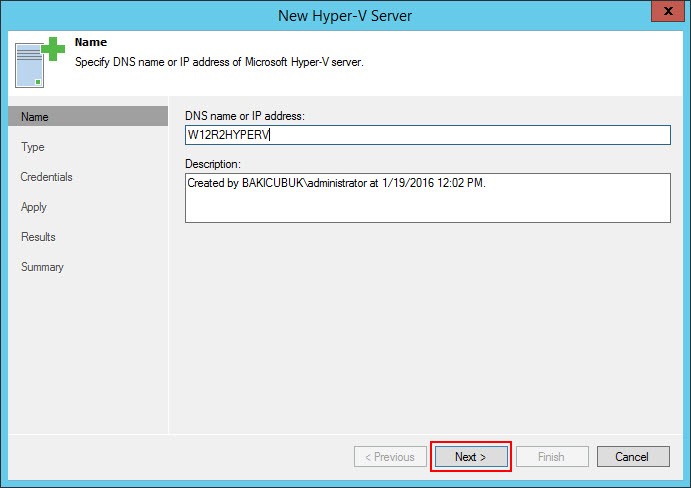This screenshot has height=488, width=691.
Task: Click the server with green plus icon
Action: point(40,62)
